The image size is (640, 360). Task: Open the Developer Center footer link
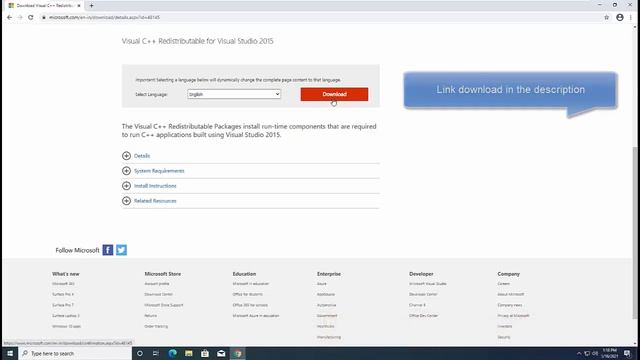(x=423, y=294)
